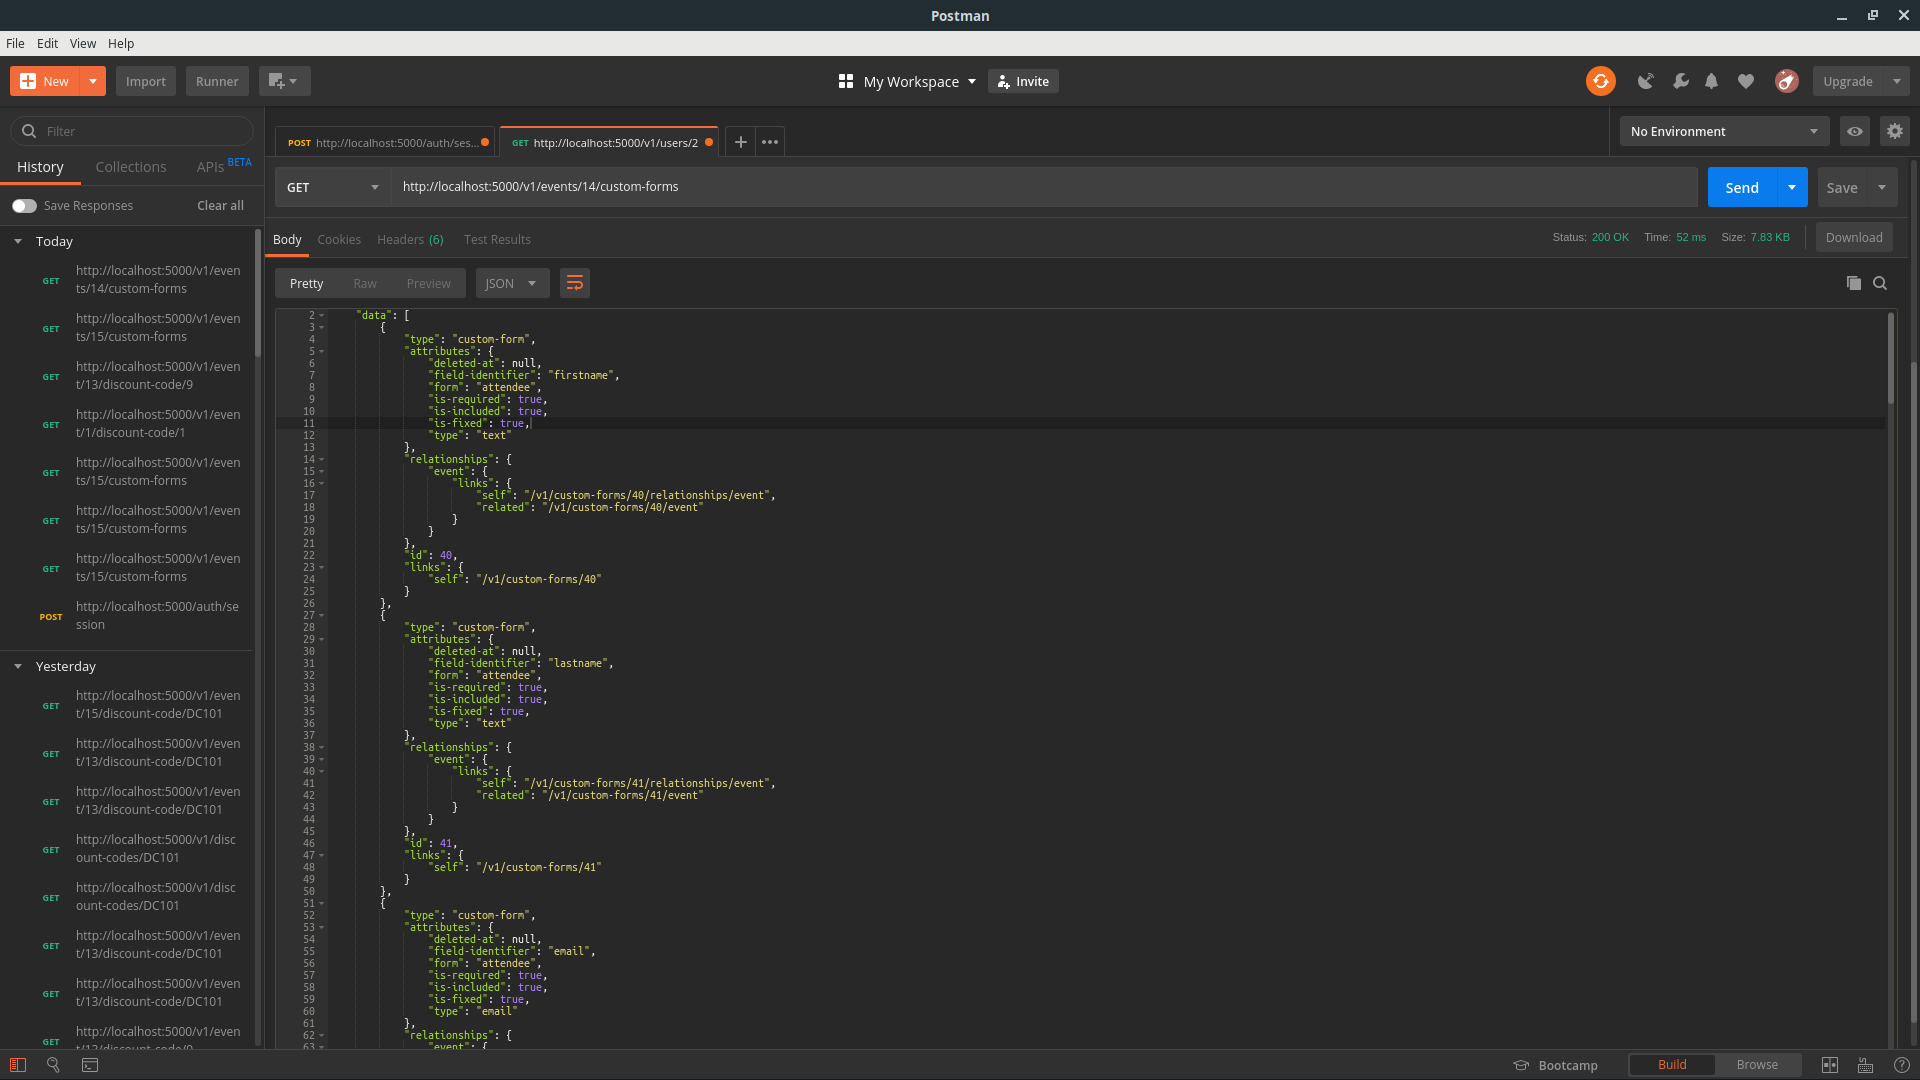The image size is (1920, 1080).
Task: Toggle the environment quick look eye
Action: click(1855, 131)
